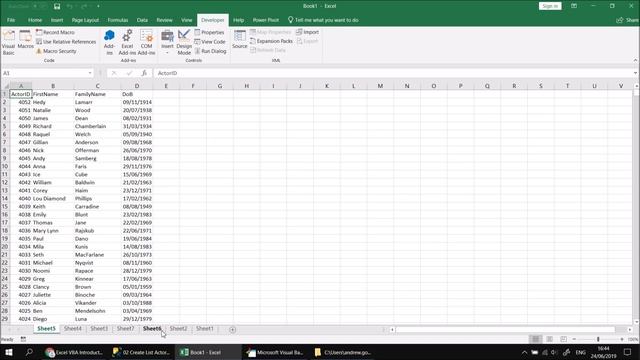Start Record Macro

click(55, 32)
